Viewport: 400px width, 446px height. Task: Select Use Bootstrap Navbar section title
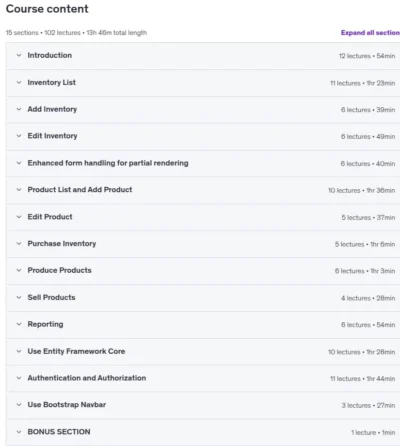pos(67,405)
